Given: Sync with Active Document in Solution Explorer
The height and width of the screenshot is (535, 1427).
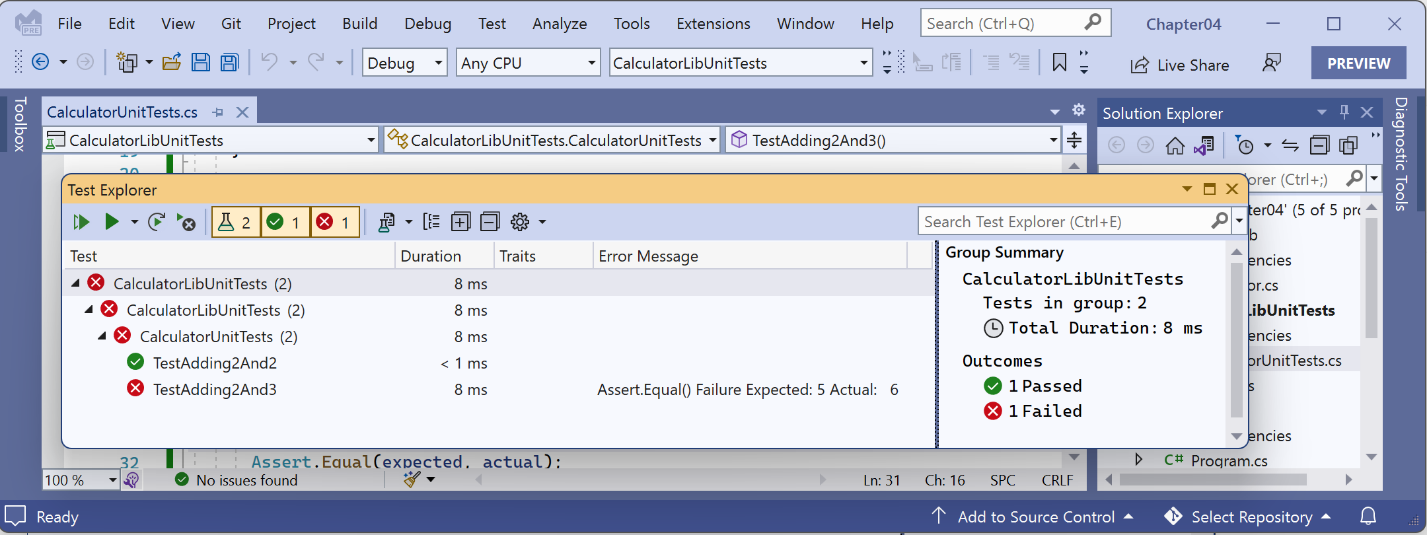Looking at the screenshot, I should point(1290,146).
